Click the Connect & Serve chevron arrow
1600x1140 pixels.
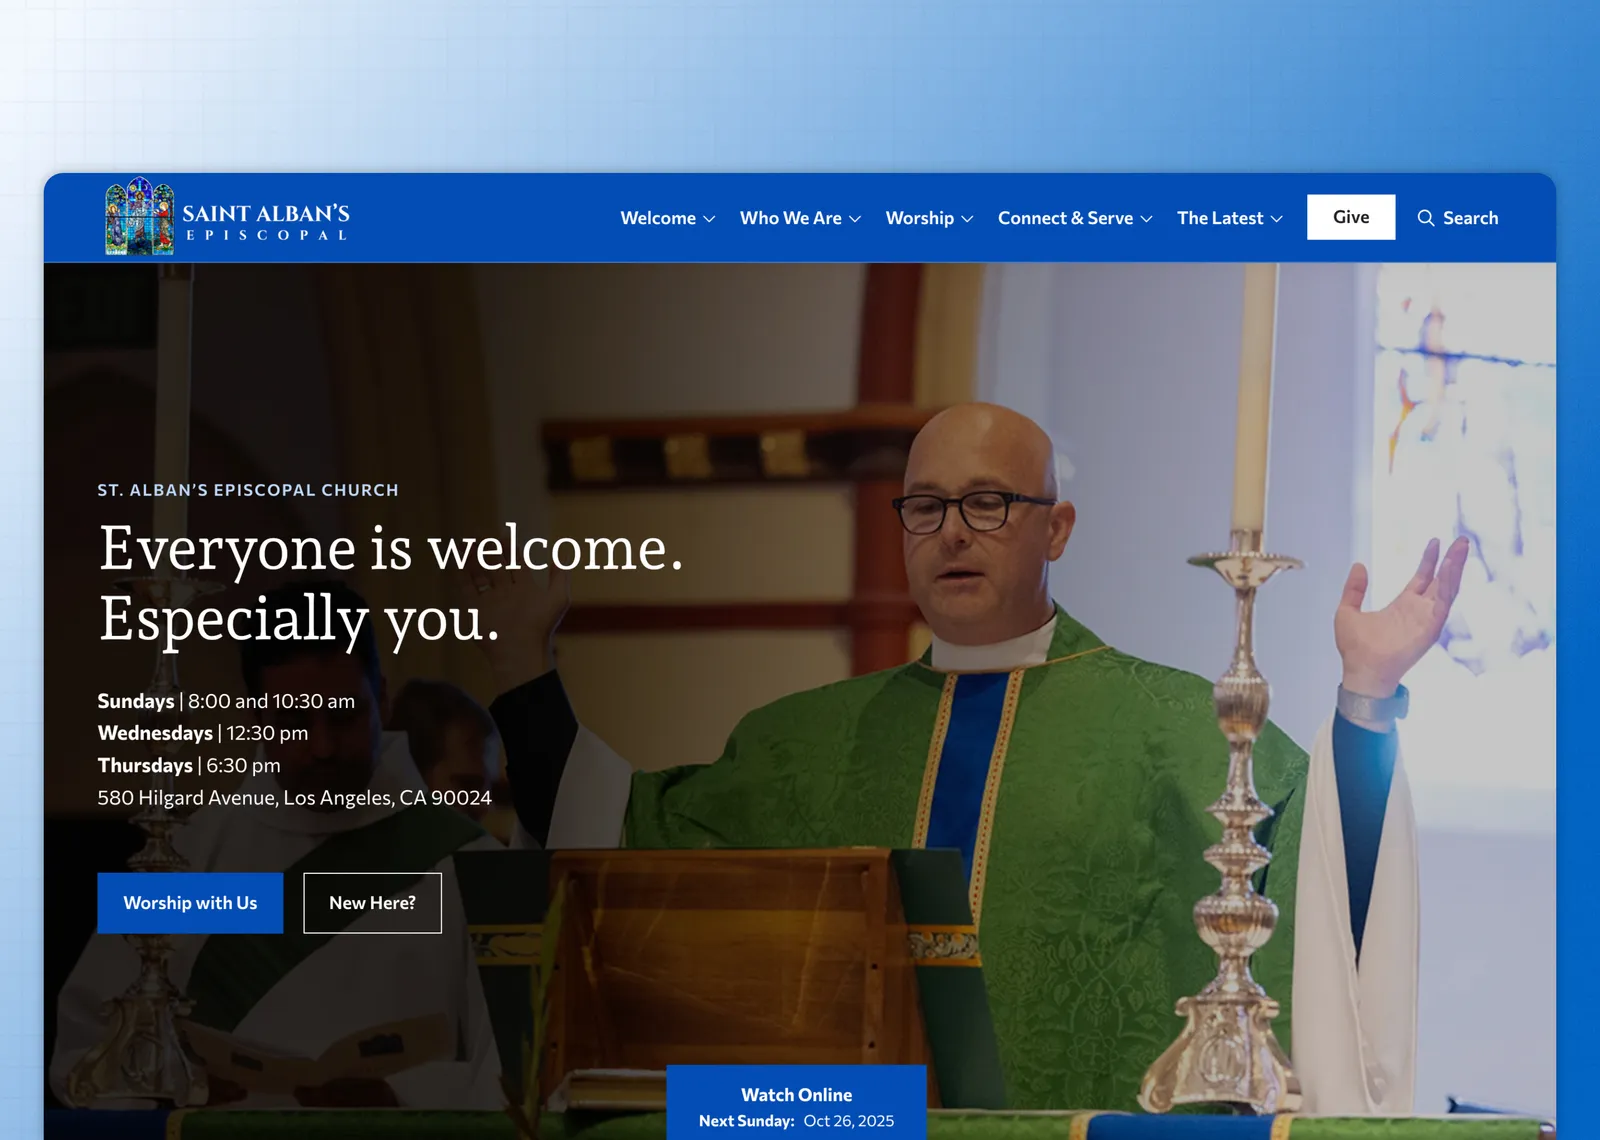1147,219
